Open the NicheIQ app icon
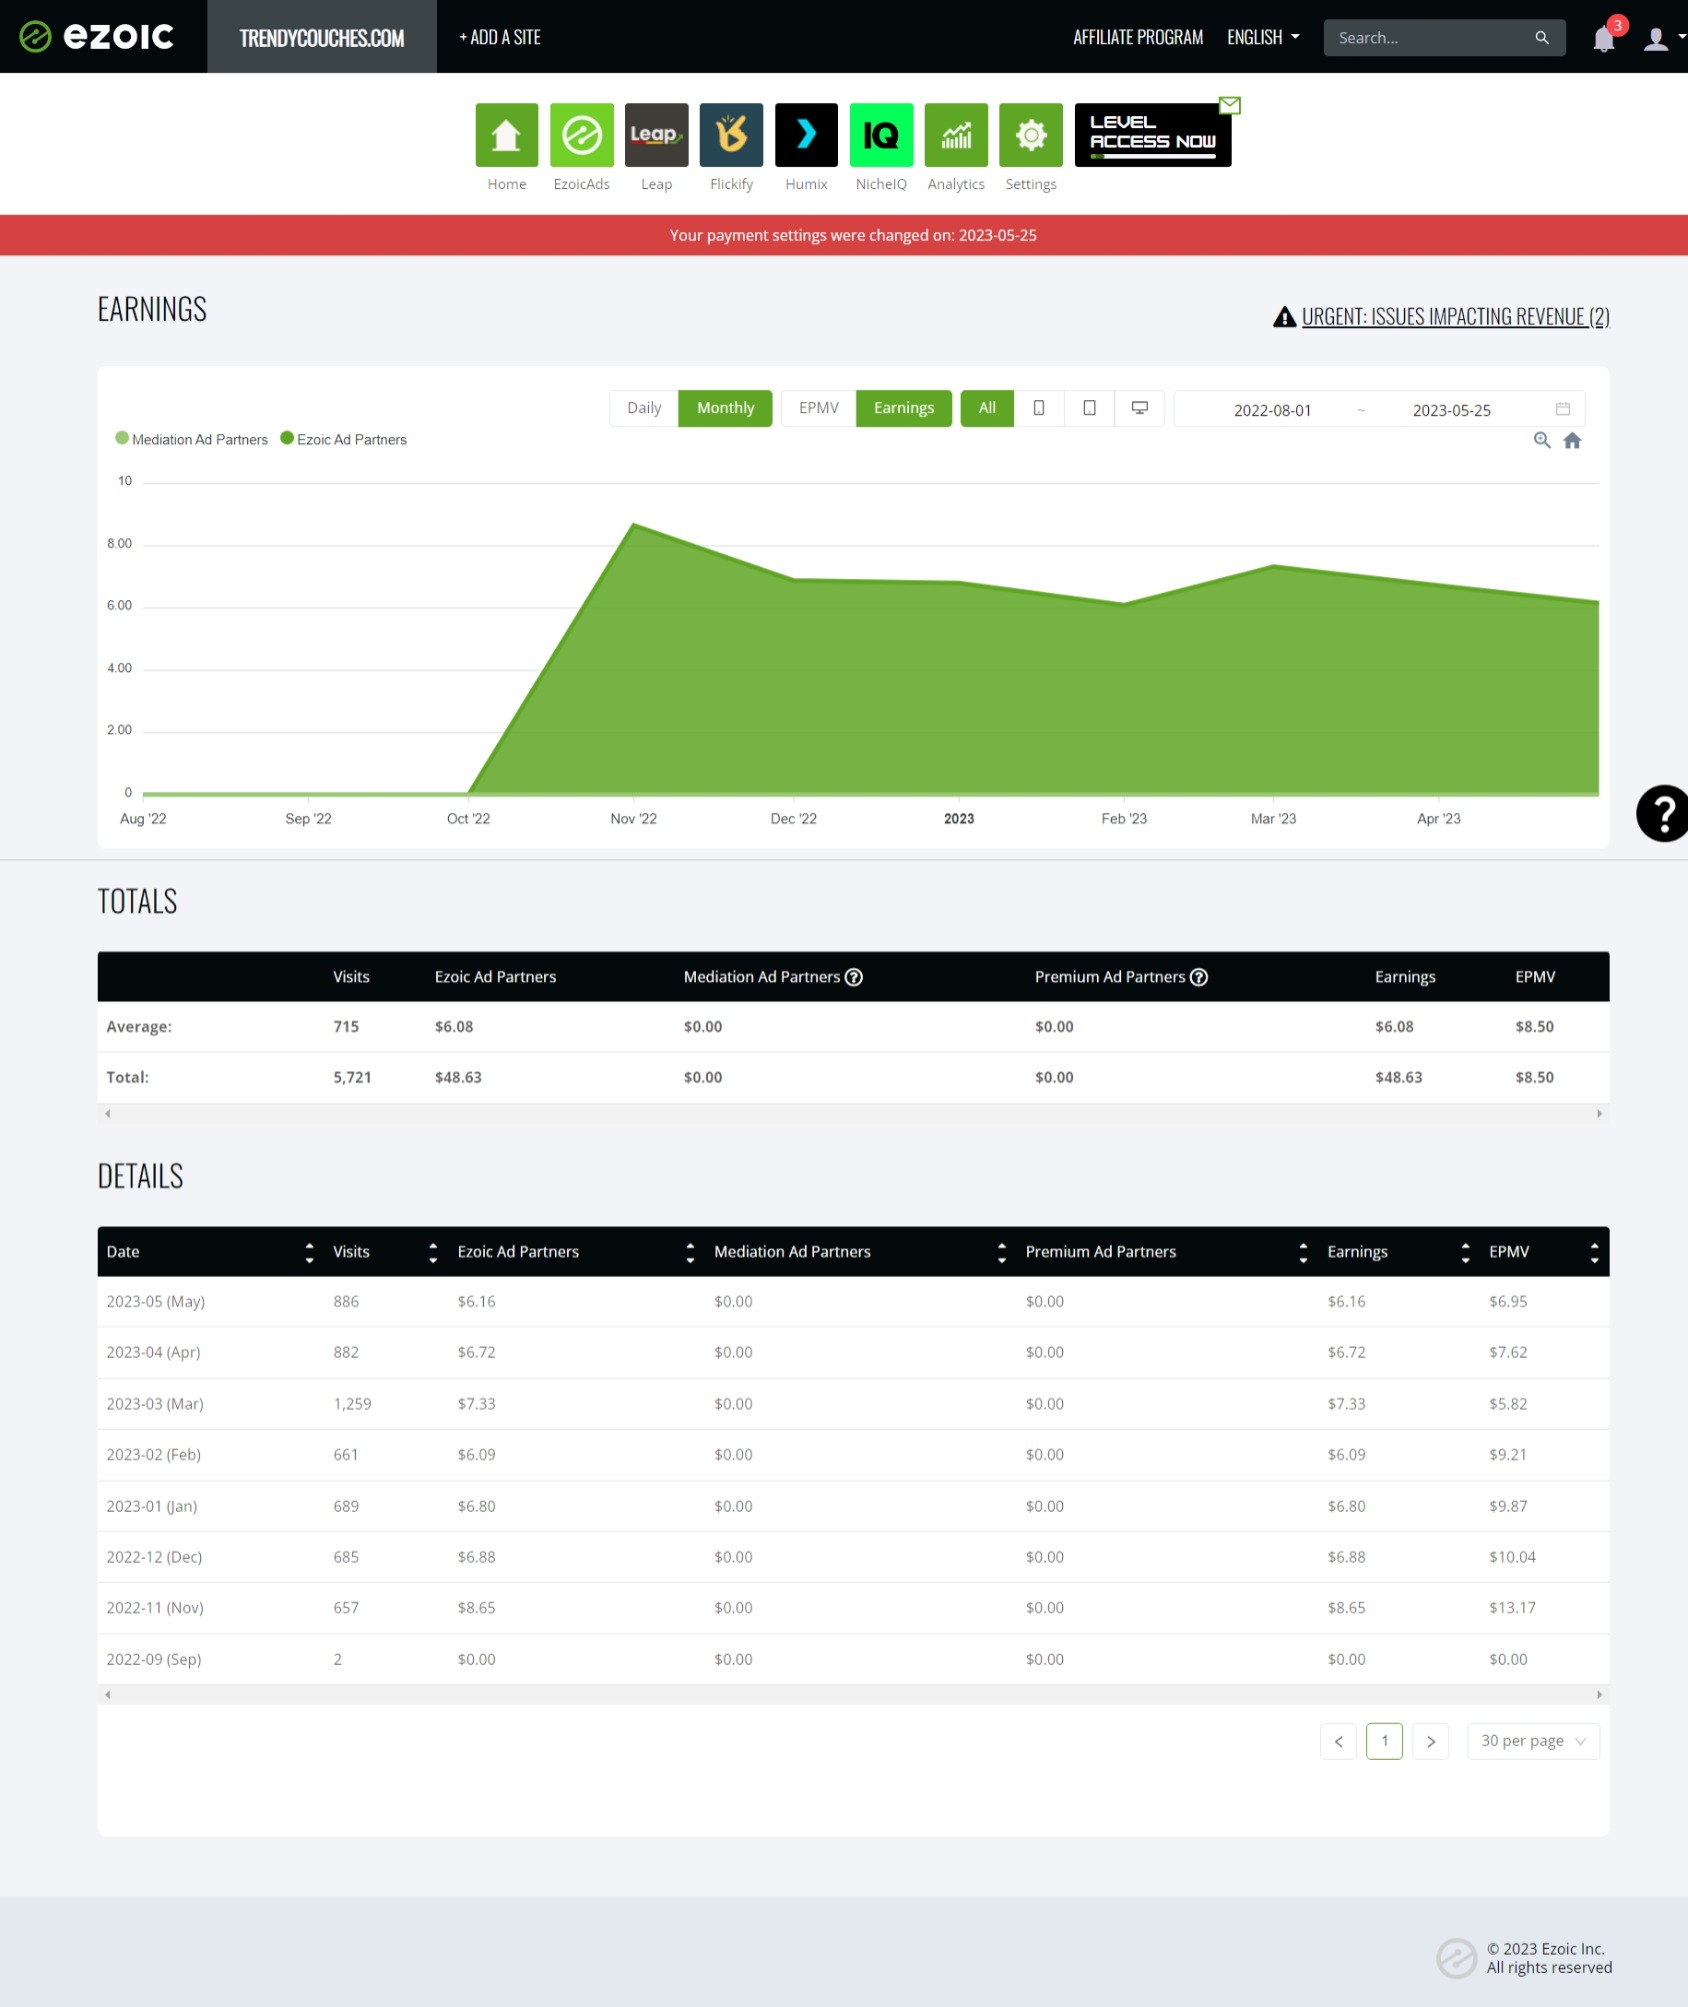Image resolution: width=1688 pixels, height=2007 pixels. pyautogui.click(x=881, y=135)
